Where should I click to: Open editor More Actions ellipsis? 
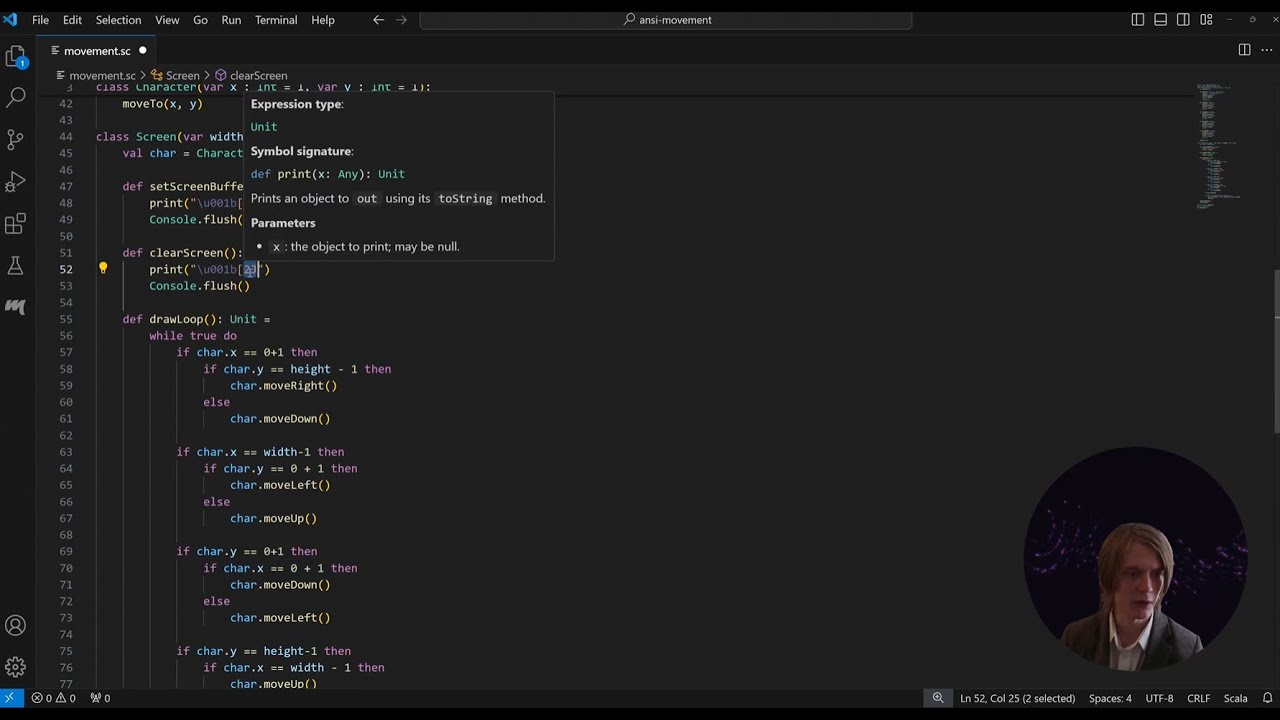pos(1267,50)
